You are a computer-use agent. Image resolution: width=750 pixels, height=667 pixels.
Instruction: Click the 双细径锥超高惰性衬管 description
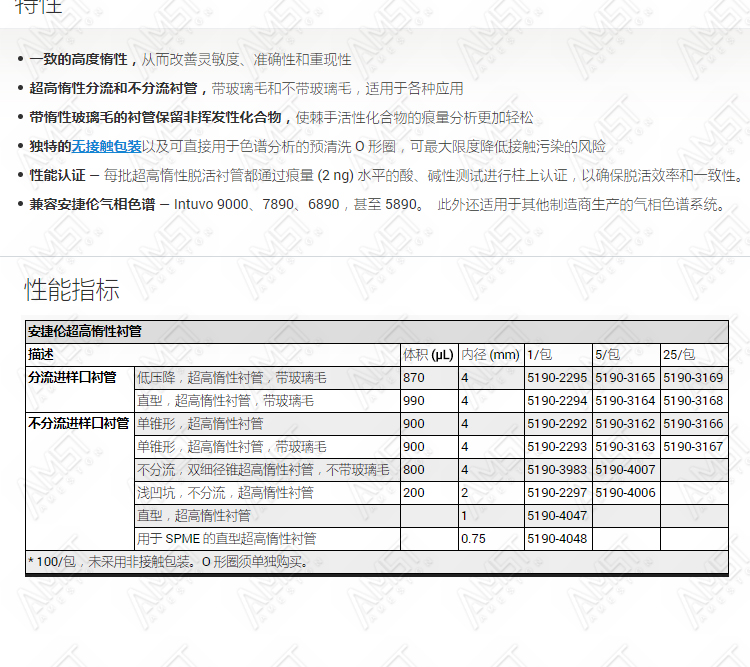[263, 470]
